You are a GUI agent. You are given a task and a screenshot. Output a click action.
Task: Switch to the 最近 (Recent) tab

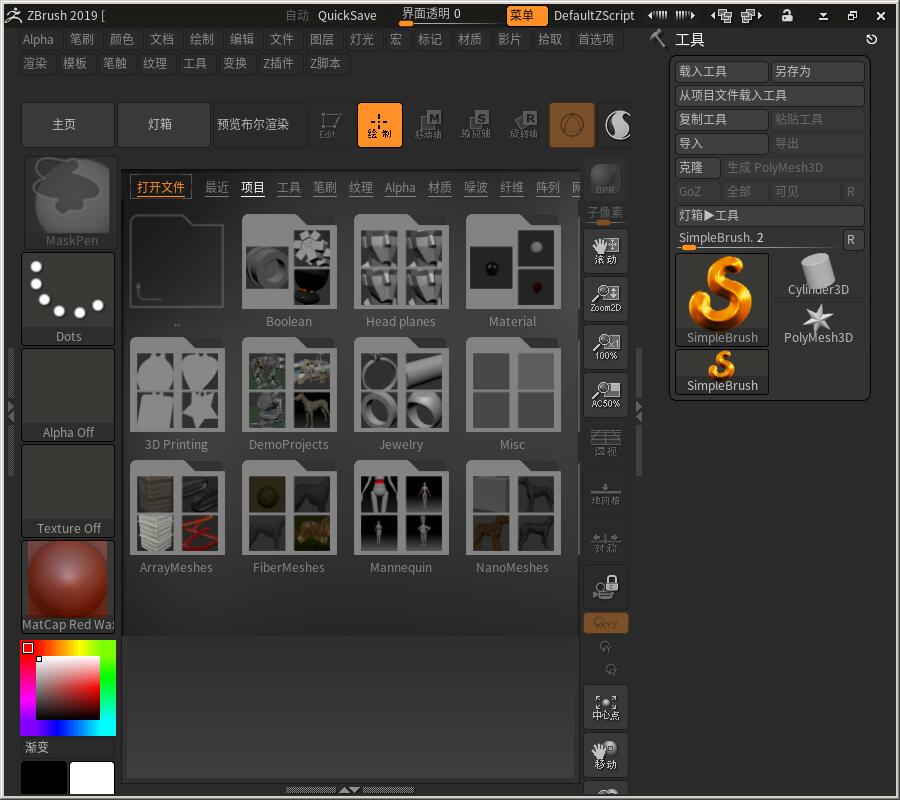217,188
